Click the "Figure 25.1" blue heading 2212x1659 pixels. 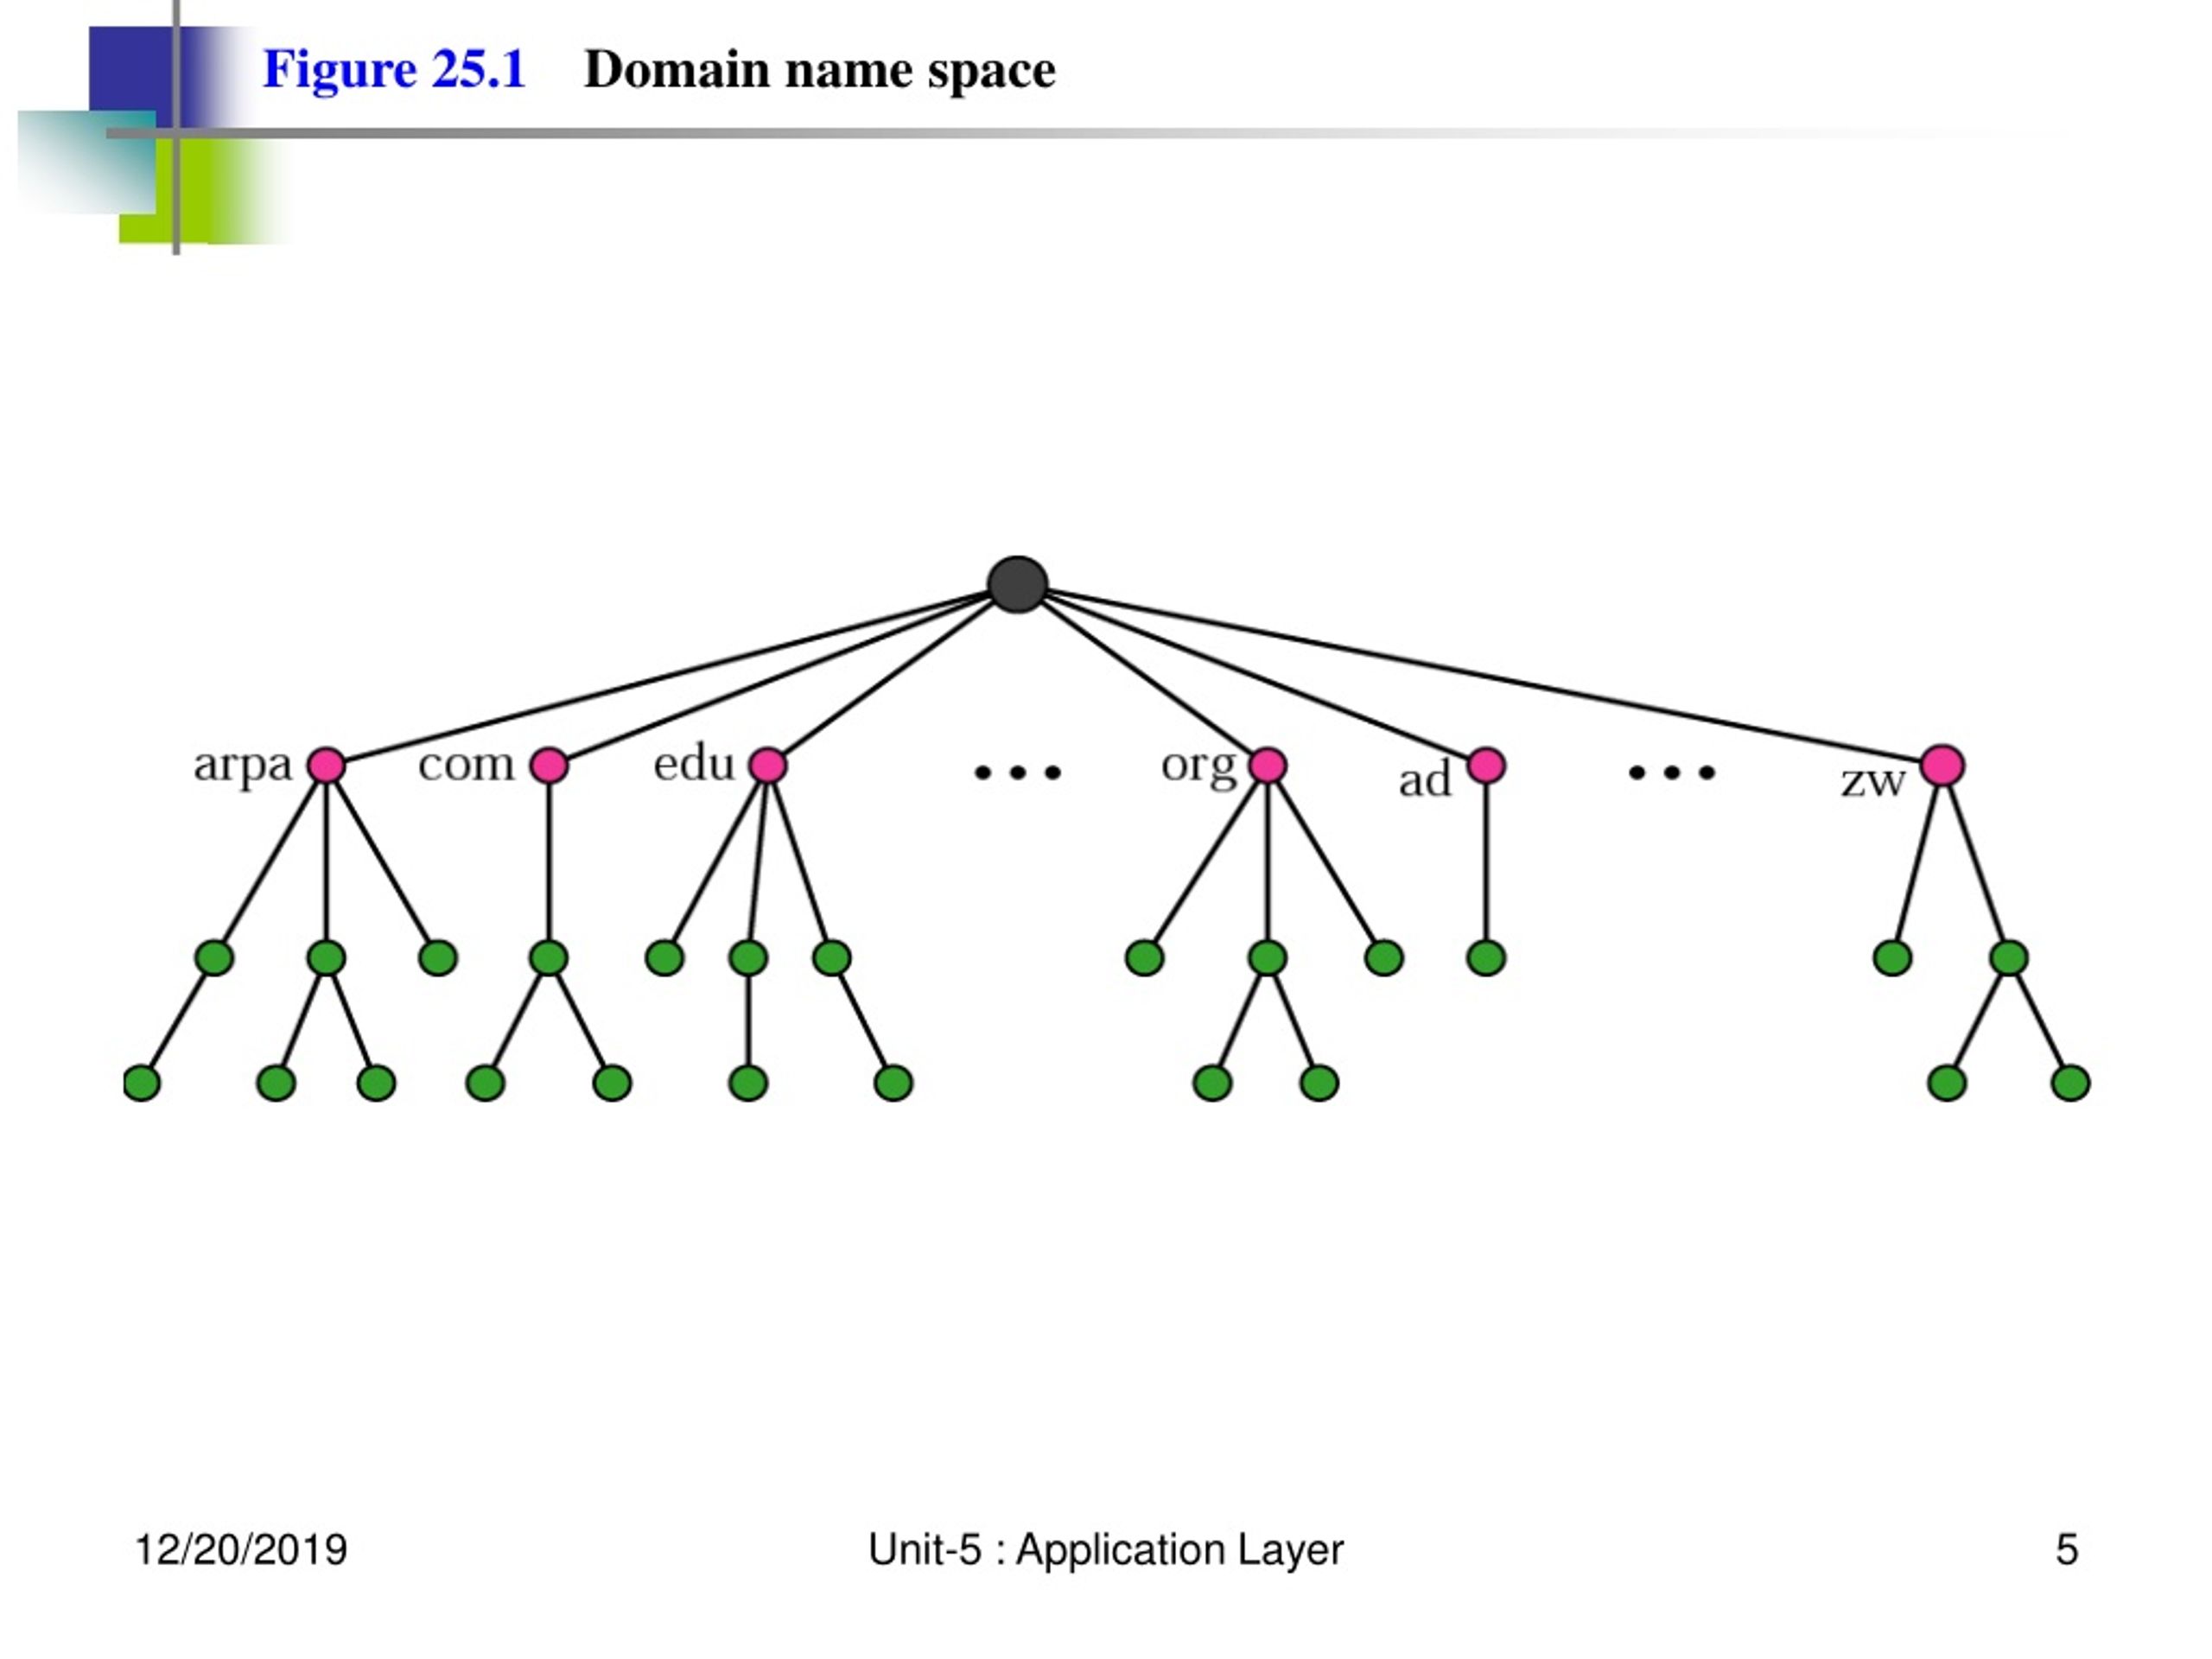[x=394, y=70]
